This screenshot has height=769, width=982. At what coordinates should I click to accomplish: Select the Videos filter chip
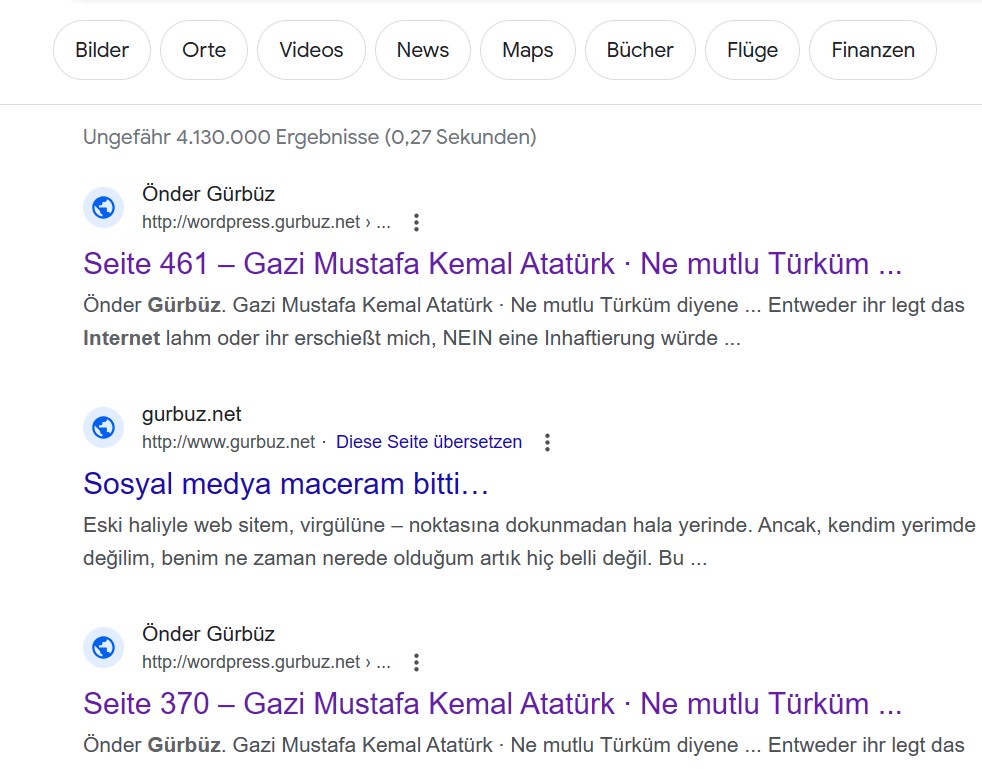click(311, 50)
